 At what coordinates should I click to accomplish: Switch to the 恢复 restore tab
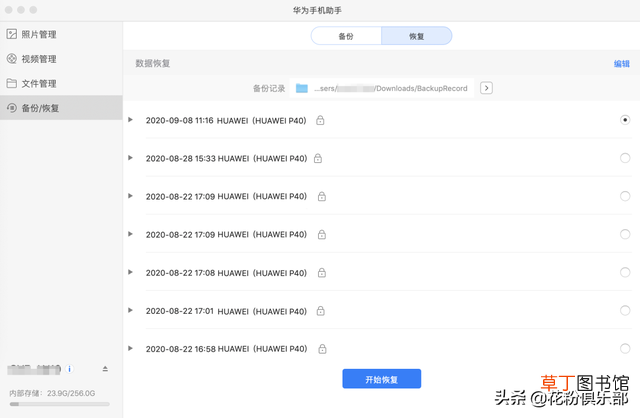417,36
